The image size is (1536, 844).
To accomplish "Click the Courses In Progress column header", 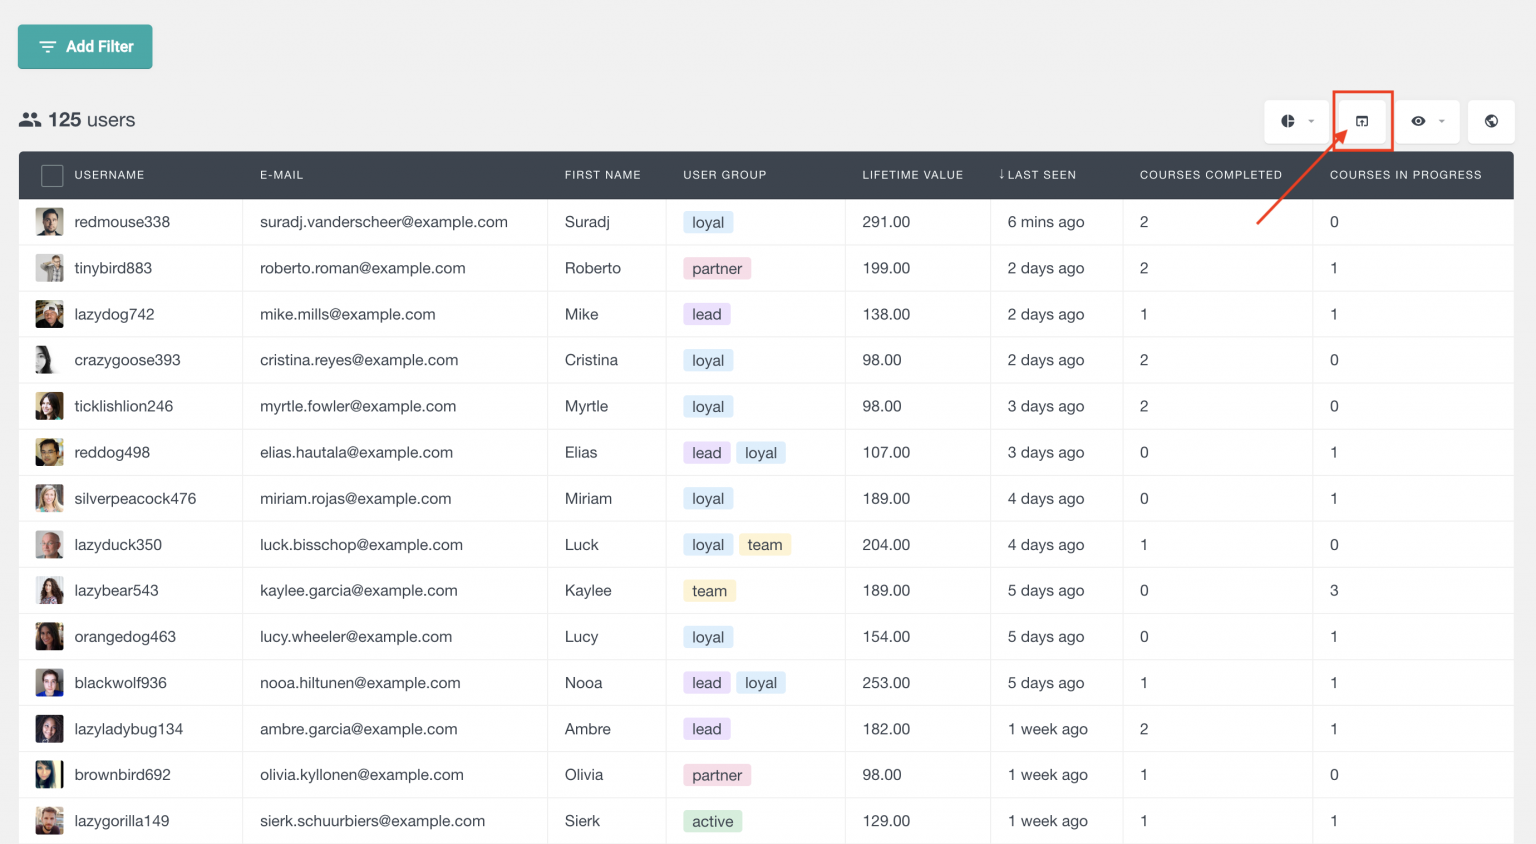I will [1405, 175].
